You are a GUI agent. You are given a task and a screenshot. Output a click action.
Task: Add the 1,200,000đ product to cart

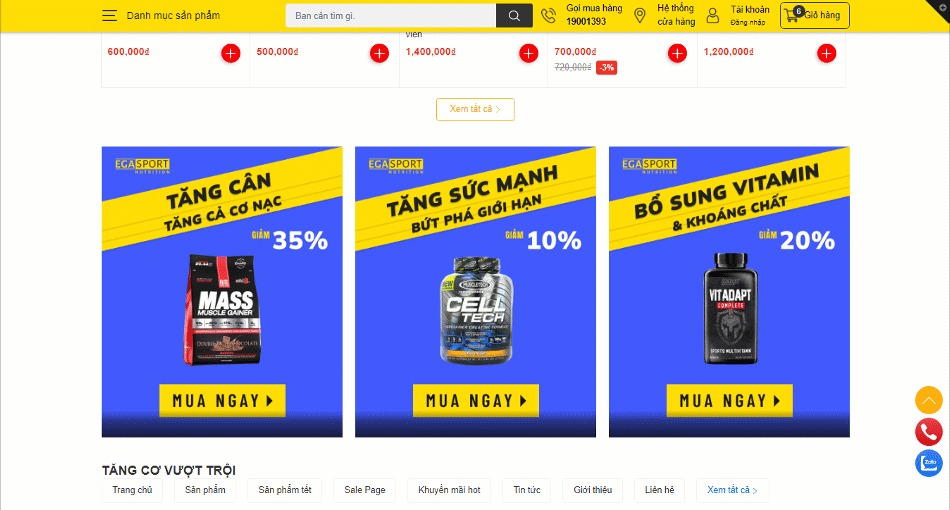click(826, 53)
